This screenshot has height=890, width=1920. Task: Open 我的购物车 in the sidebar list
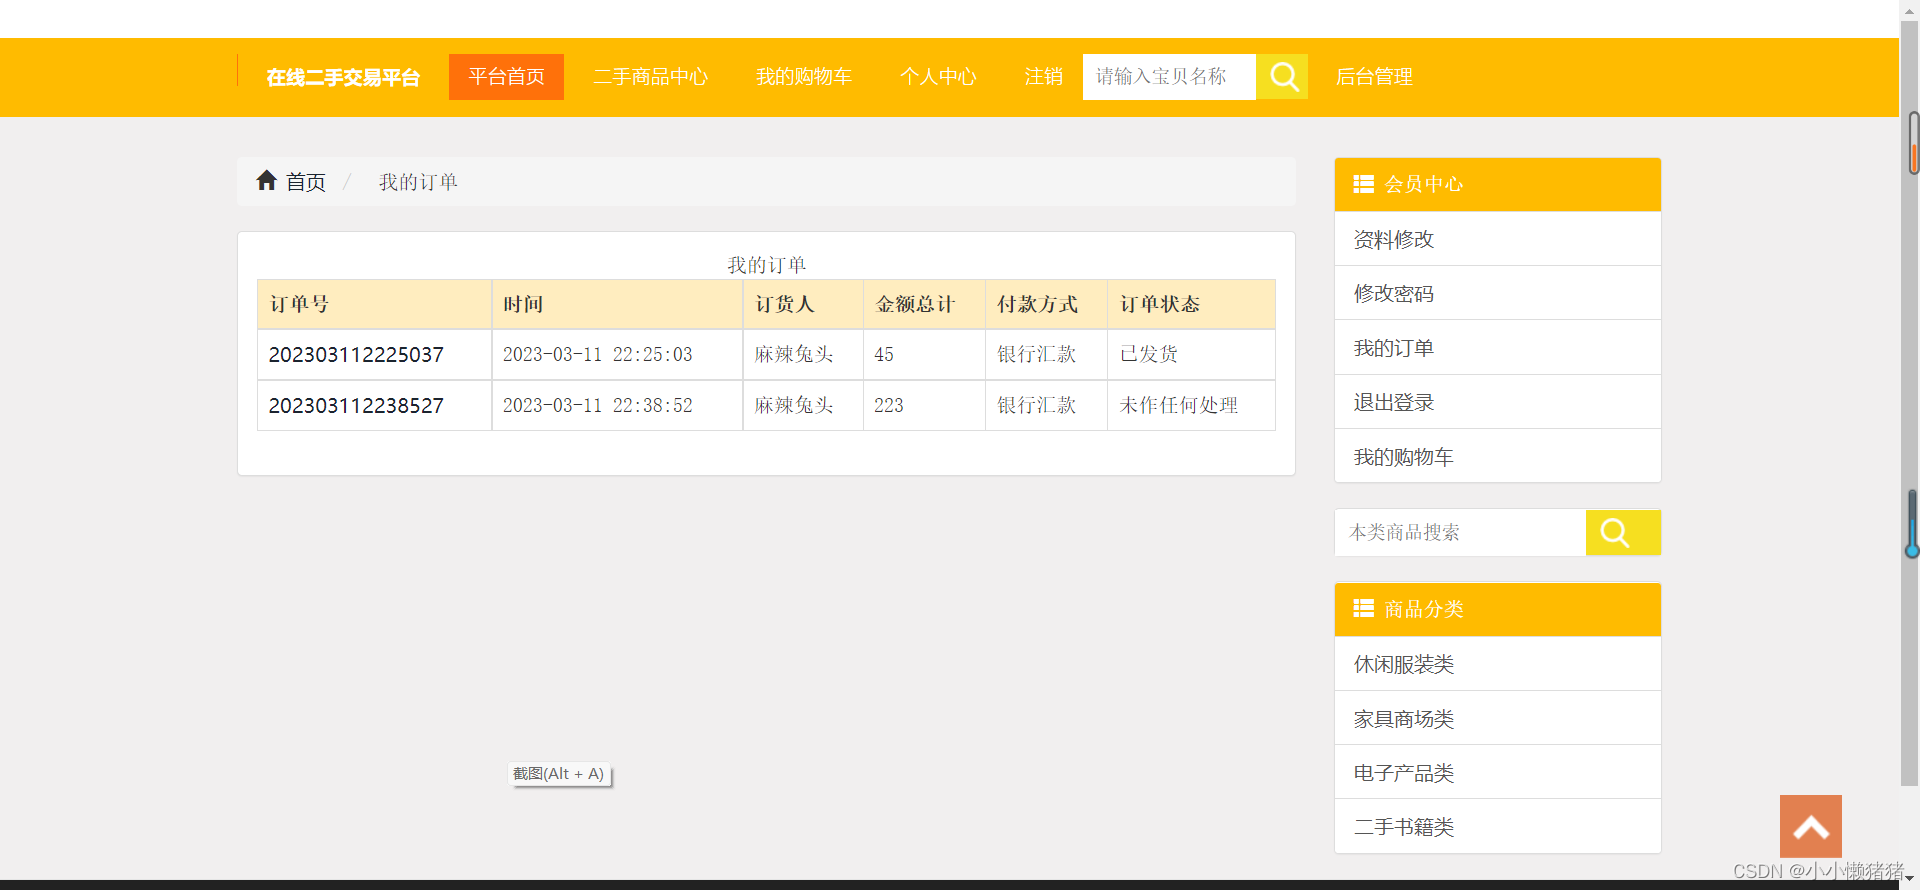[x=1497, y=456]
